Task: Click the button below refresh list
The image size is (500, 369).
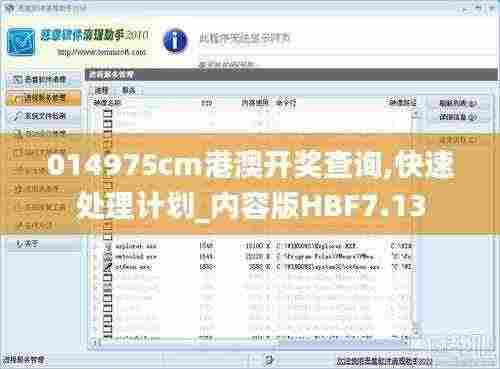Action: tap(458, 117)
